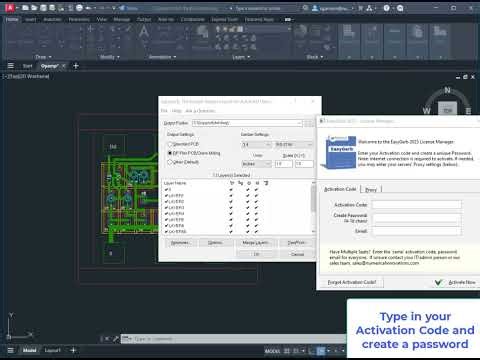This screenshot has height=360, width=480.
Task: Click the Apertures... button
Action: [x=180, y=243]
